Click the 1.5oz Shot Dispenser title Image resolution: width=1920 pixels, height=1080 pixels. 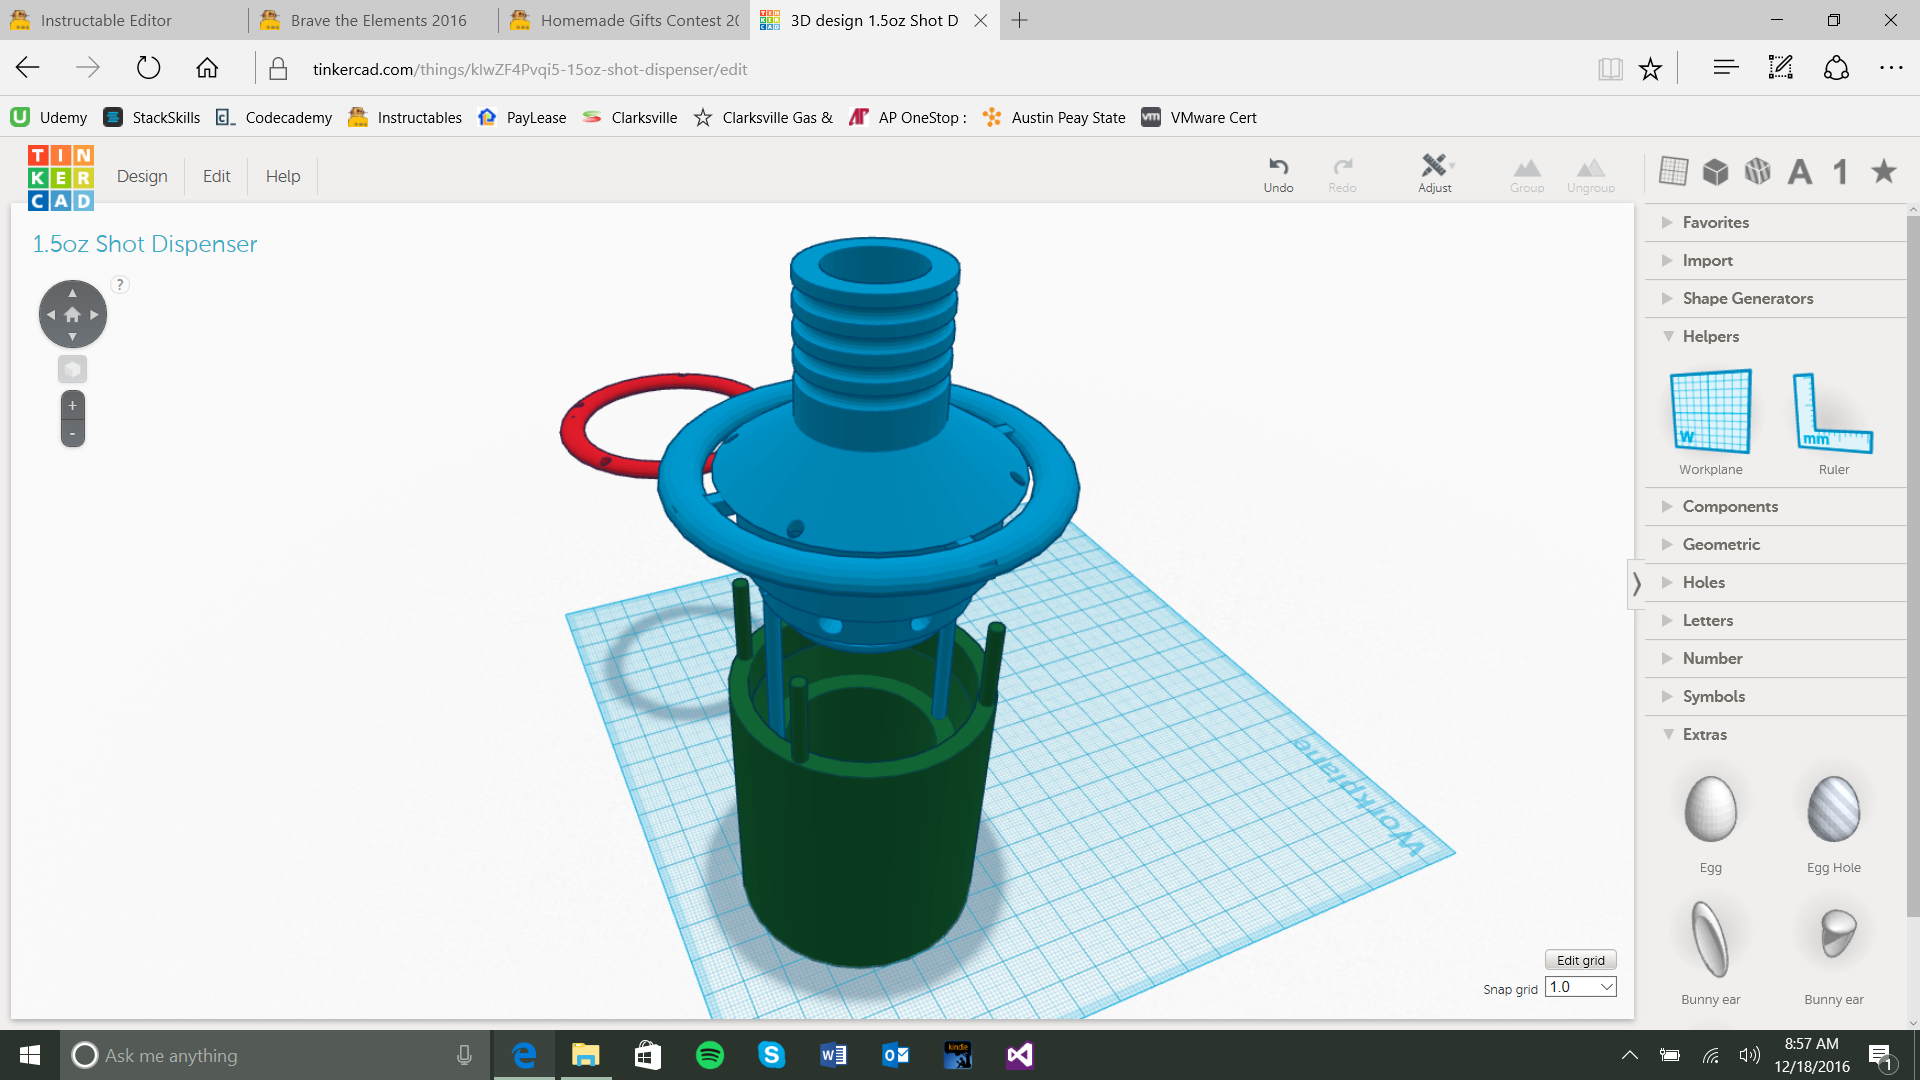click(x=145, y=244)
